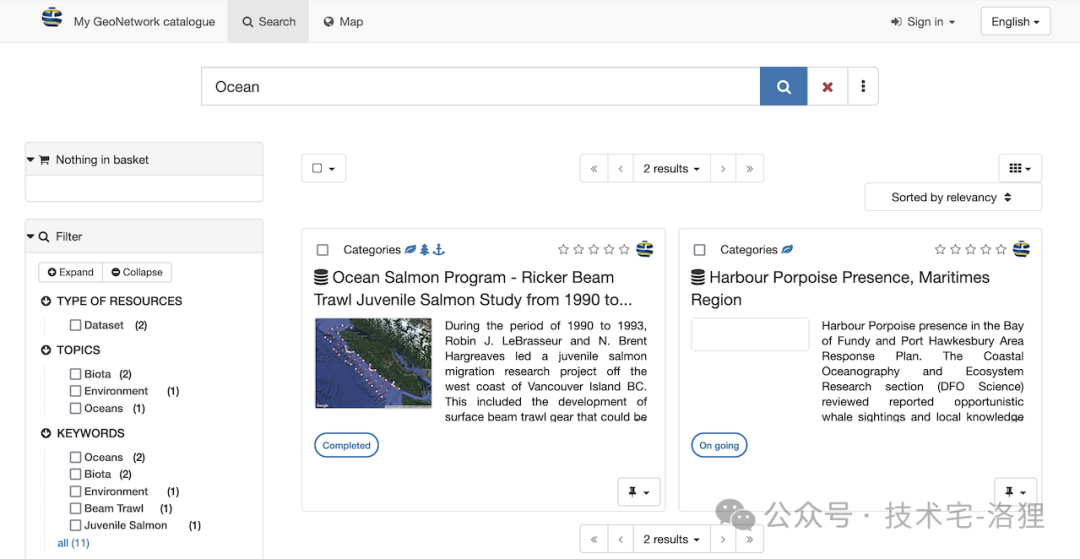Click the blue magnifier search button
This screenshot has width=1080, height=559.
783,87
